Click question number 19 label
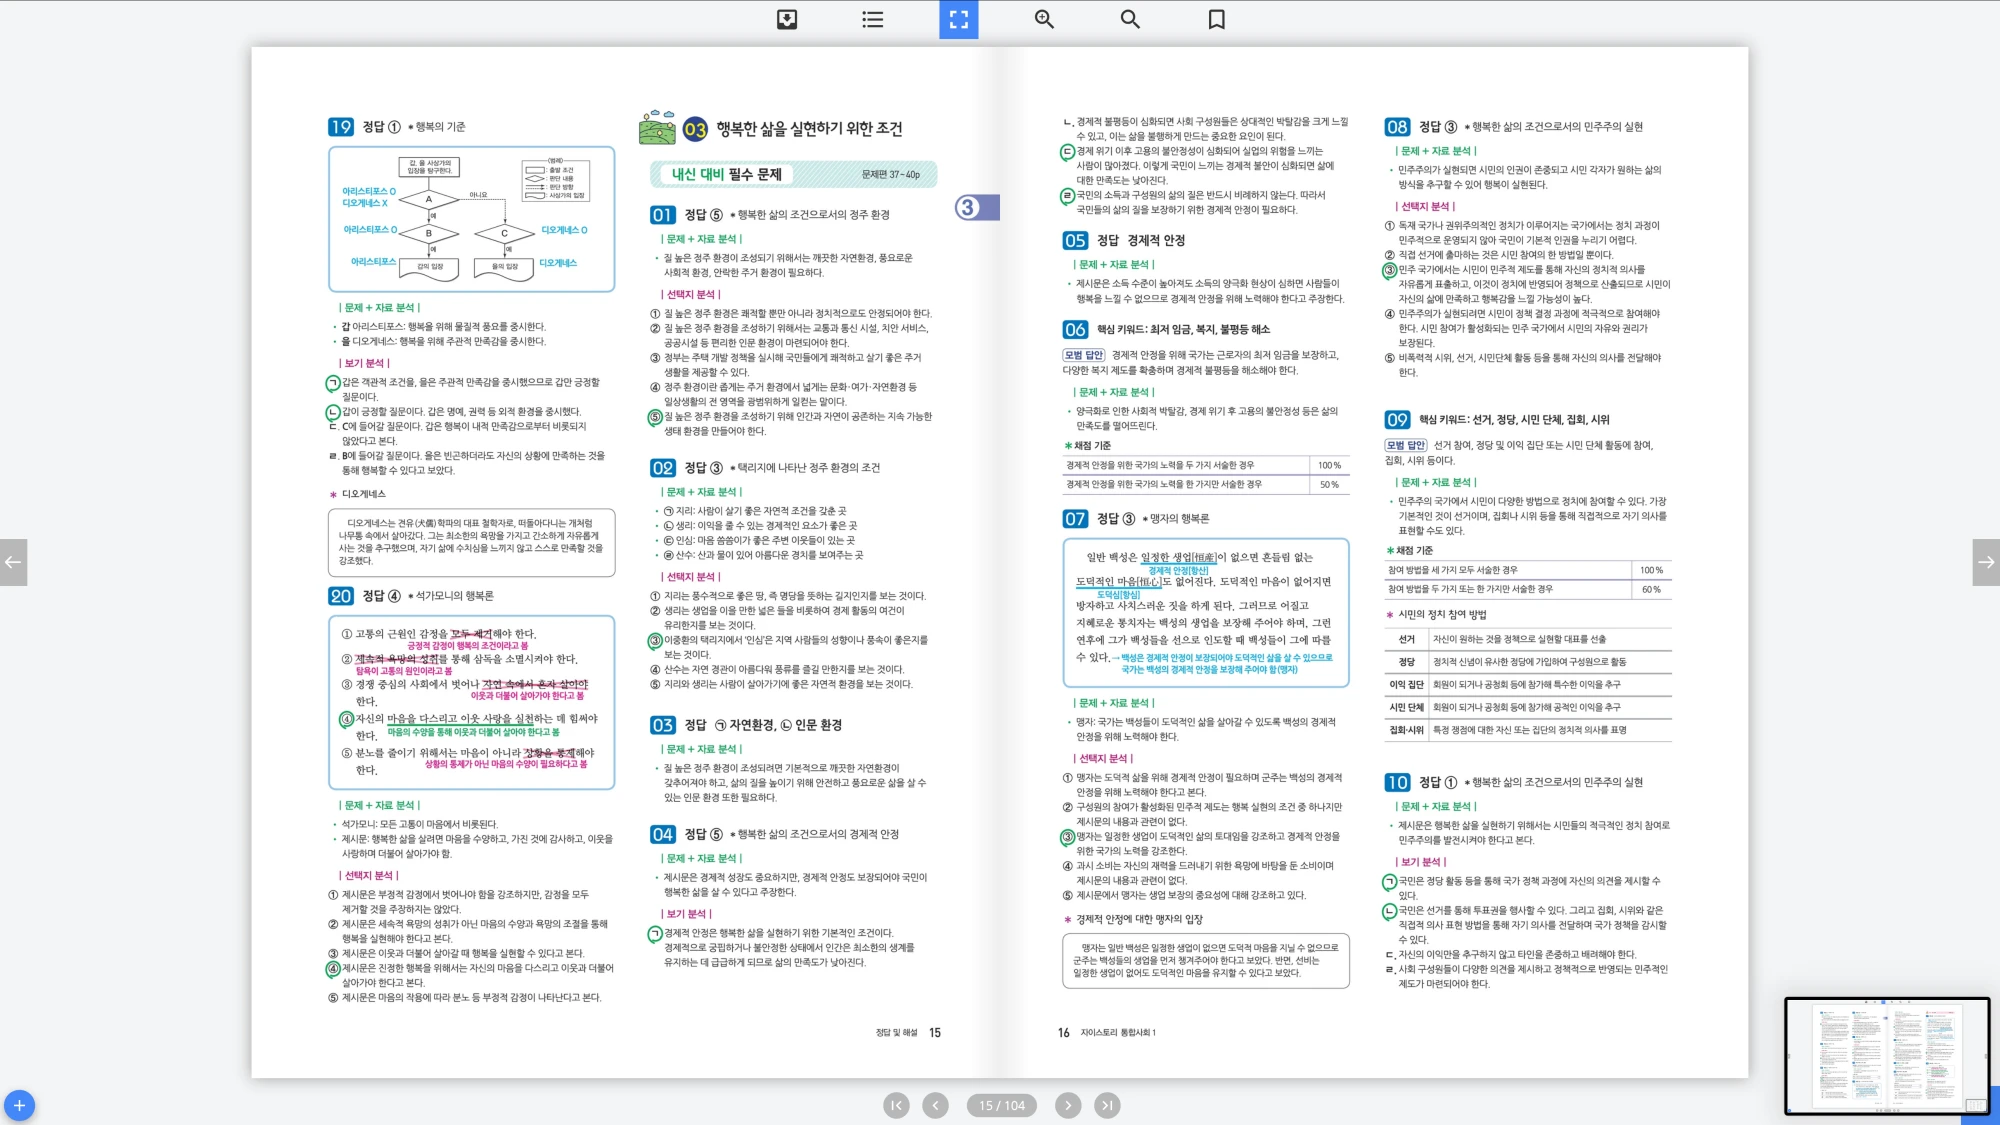This screenshot has width=2000, height=1125. point(341,127)
